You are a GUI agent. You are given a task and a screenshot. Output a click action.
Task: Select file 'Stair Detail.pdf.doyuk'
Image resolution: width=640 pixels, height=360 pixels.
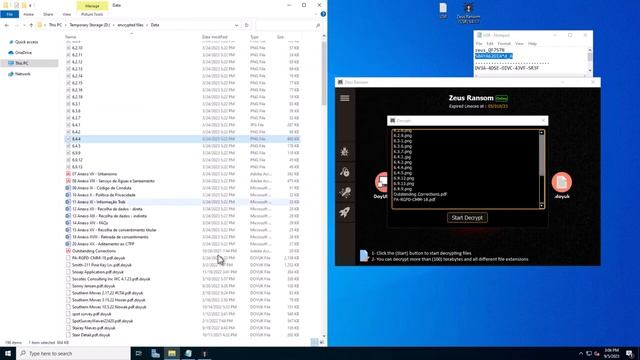tap(91, 335)
